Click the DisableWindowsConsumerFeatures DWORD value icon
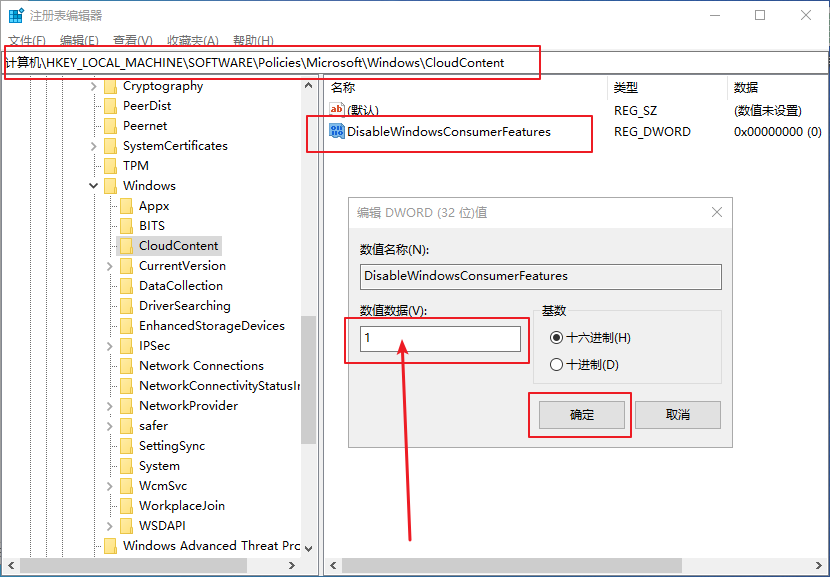The height and width of the screenshot is (577, 830). coord(337,131)
